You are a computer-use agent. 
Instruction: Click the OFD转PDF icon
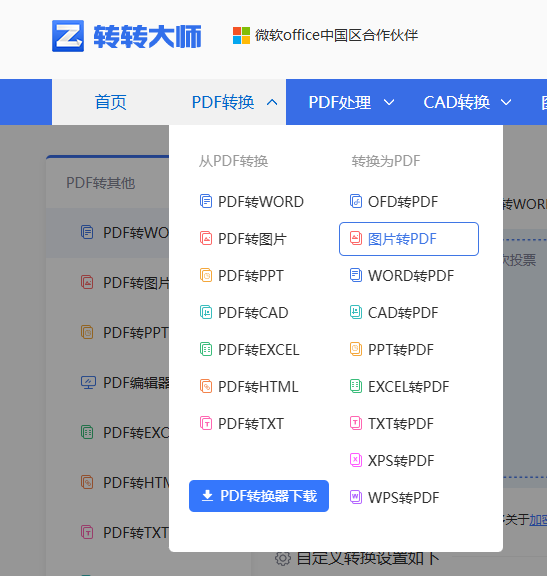(356, 202)
